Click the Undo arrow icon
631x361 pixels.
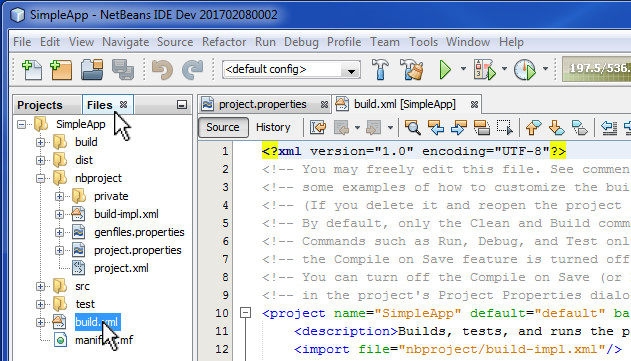pos(162,69)
